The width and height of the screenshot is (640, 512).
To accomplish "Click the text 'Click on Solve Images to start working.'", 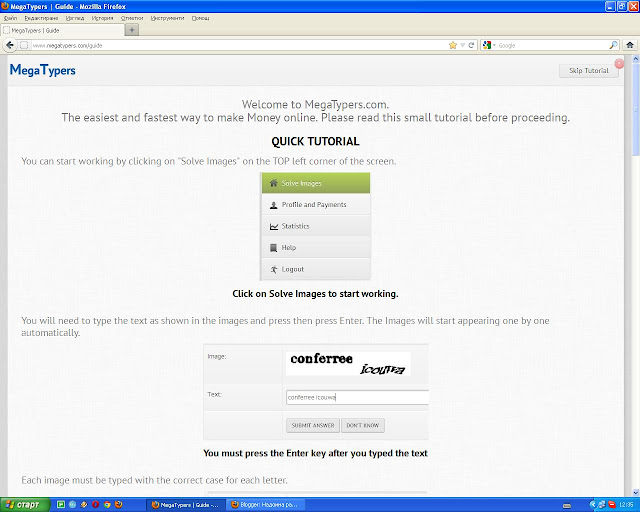I will 316,294.
